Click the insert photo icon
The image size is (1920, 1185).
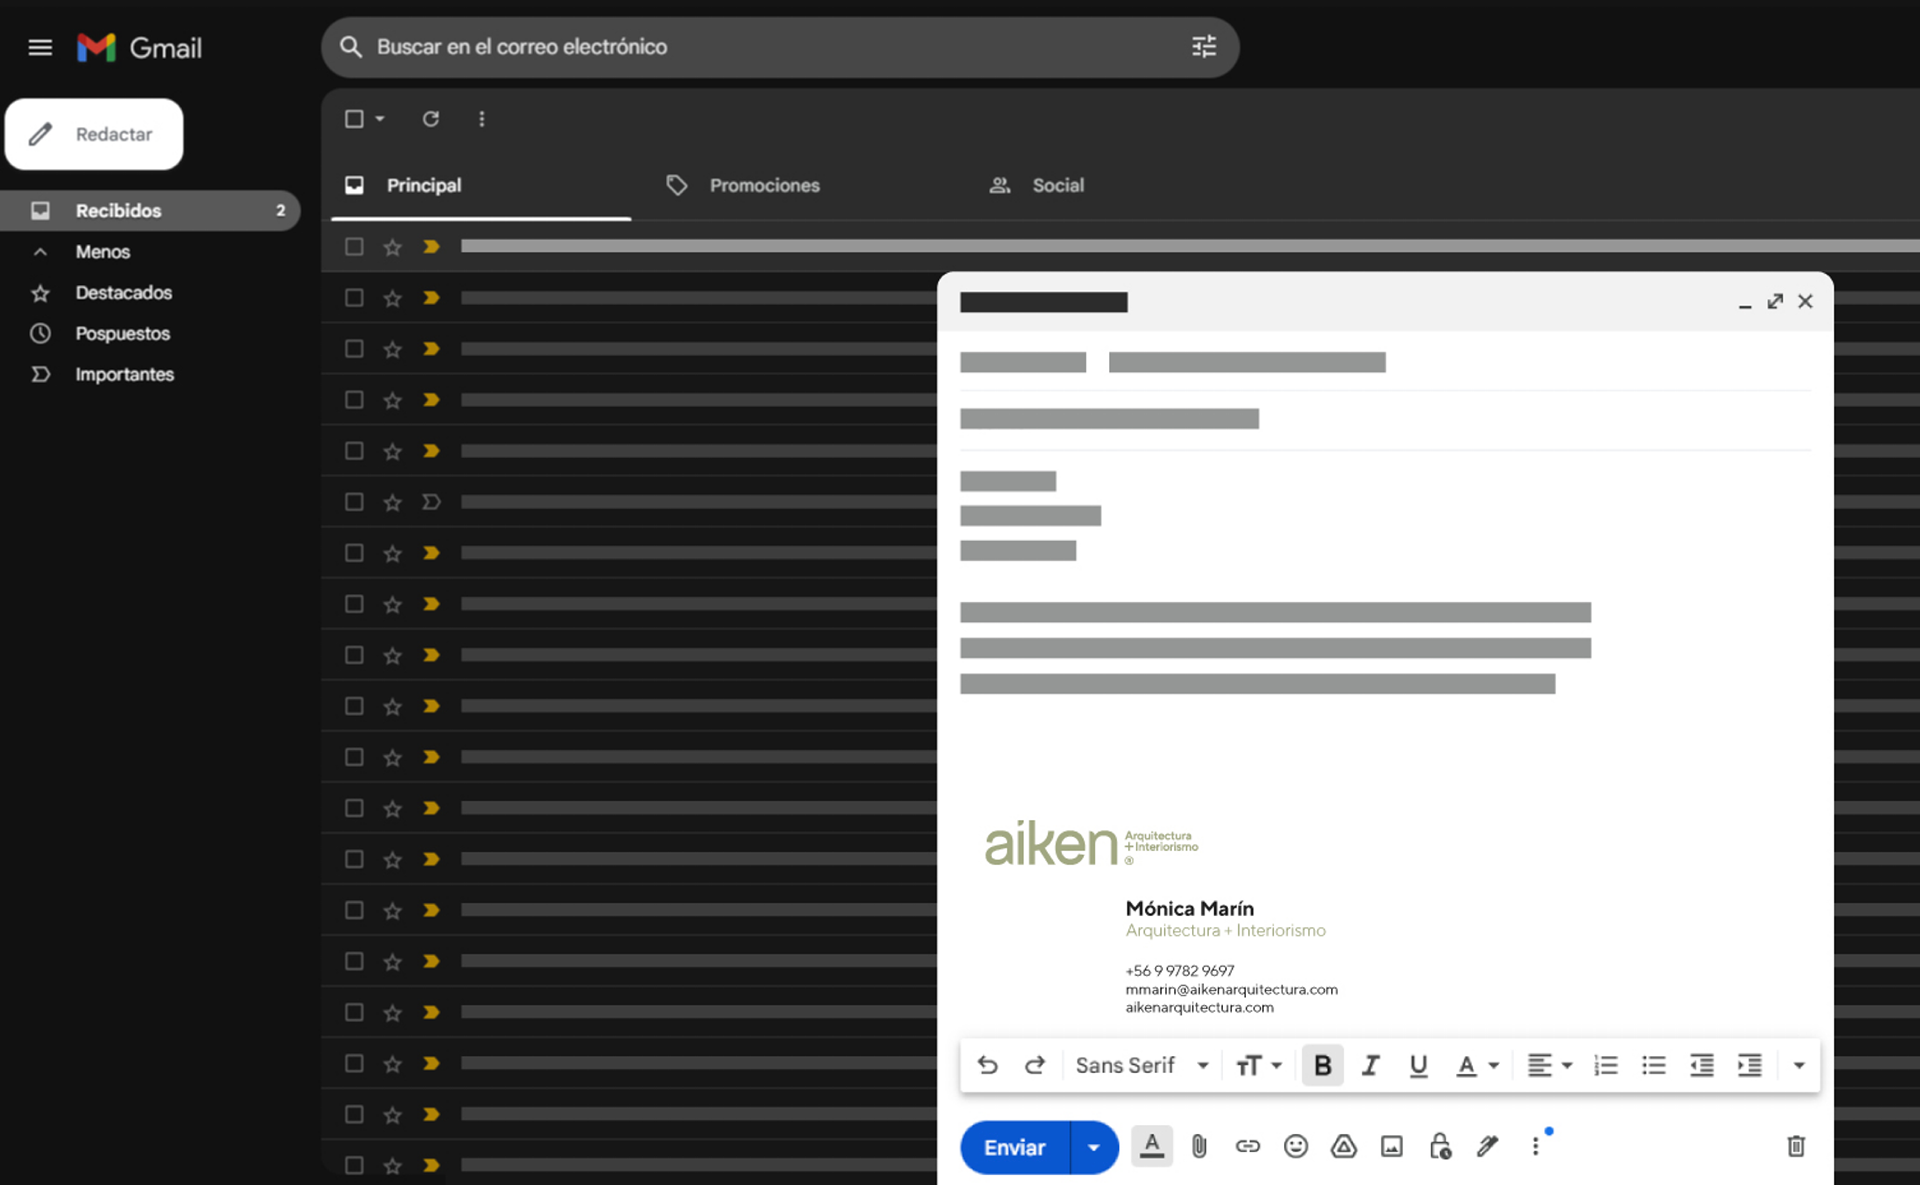coord(1391,1146)
